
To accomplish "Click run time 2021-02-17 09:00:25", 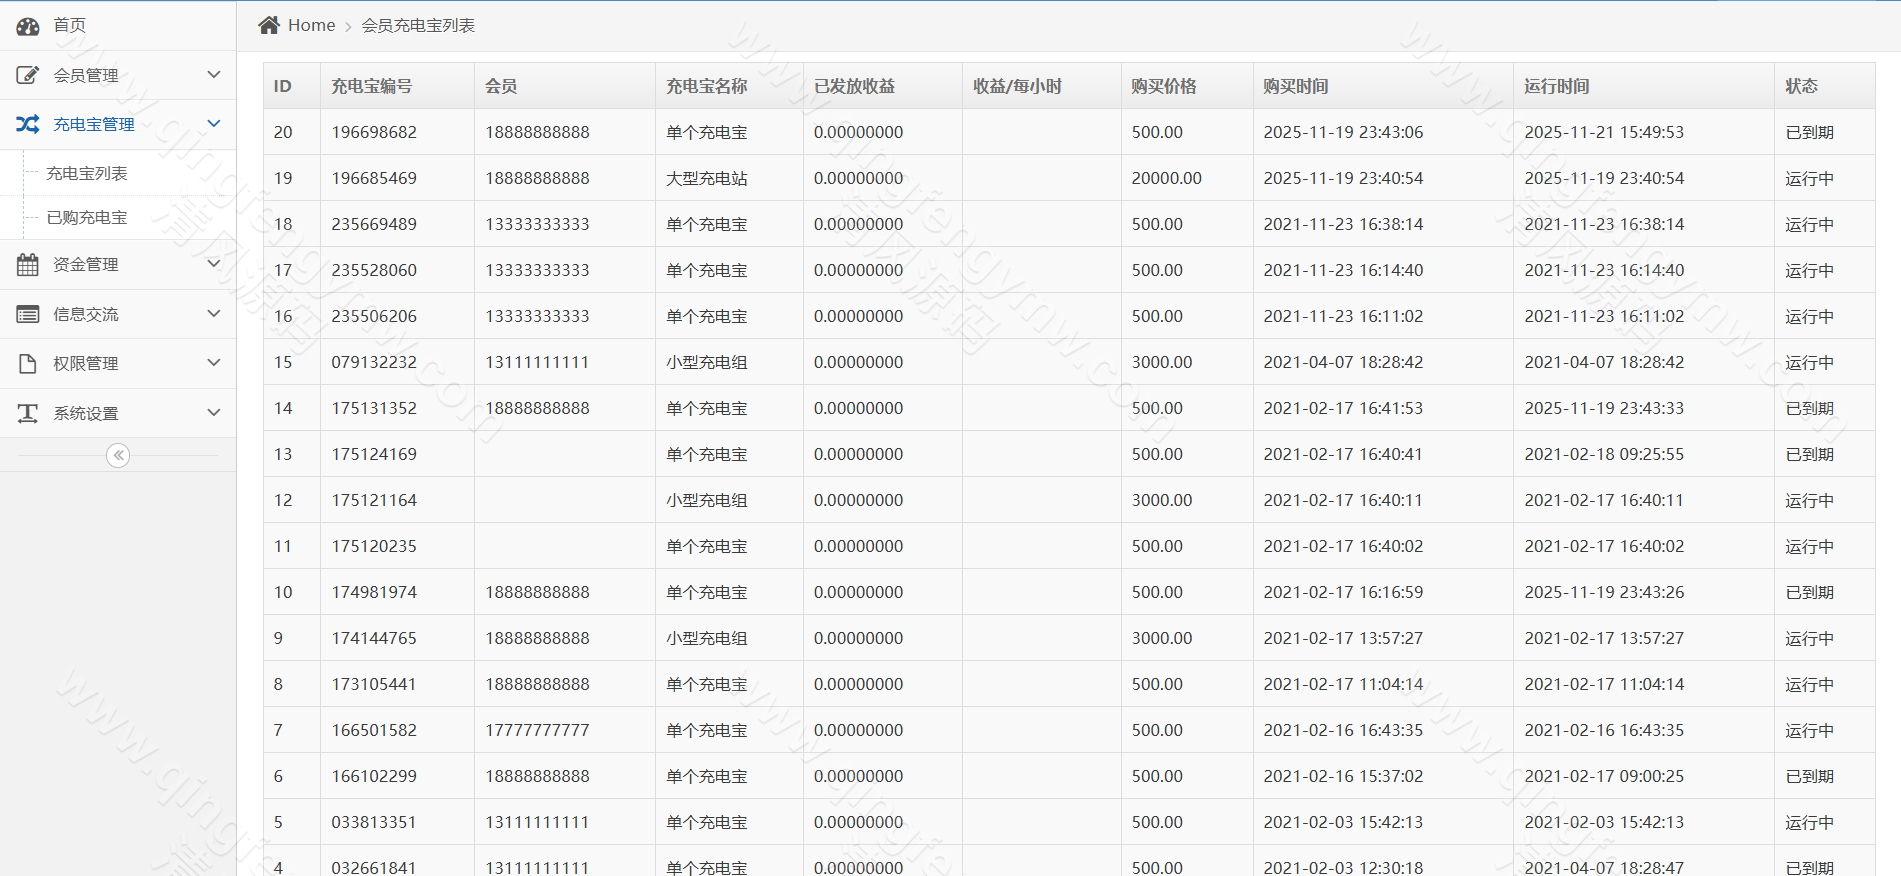I will (x=1604, y=776).
